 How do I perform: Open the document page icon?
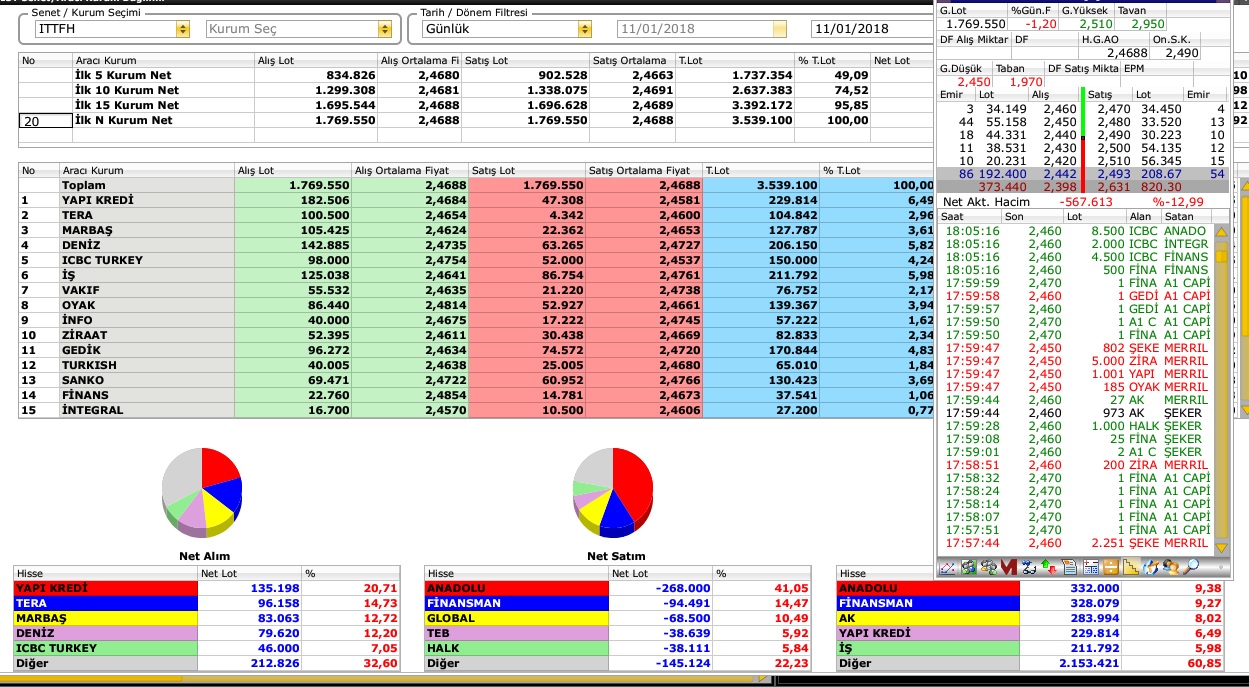pos(1069,568)
